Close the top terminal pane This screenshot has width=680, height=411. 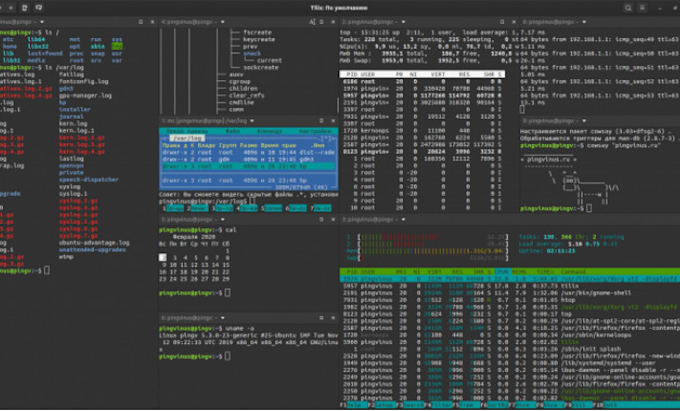point(514,22)
